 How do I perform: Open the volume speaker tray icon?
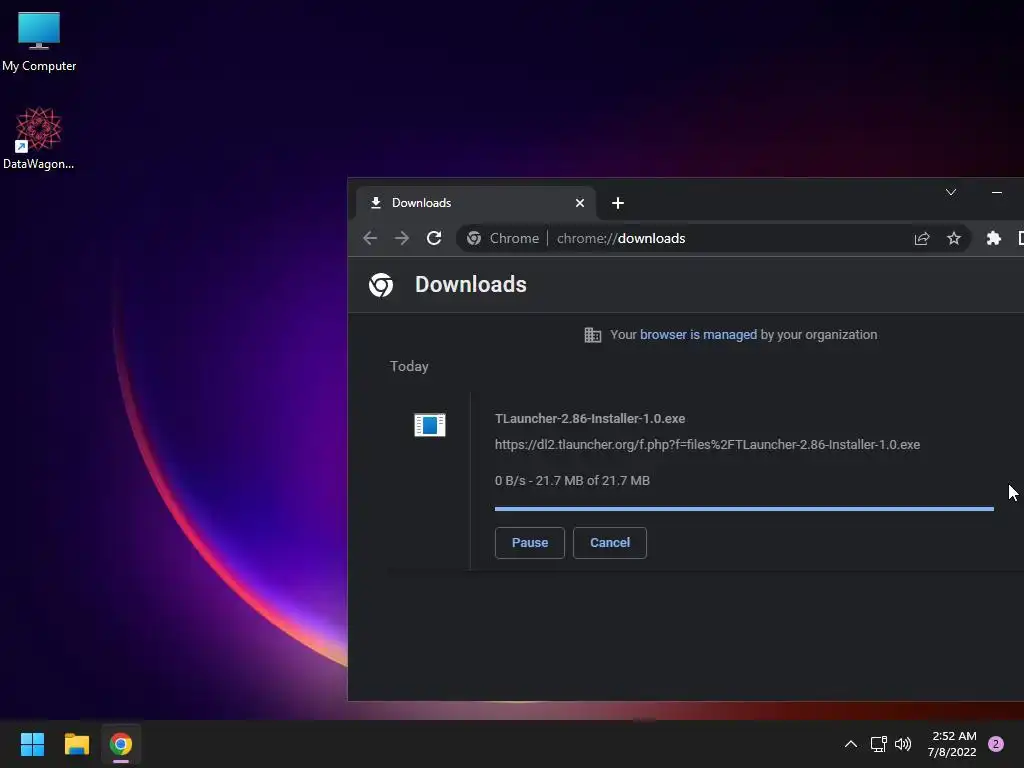(x=903, y=744)
